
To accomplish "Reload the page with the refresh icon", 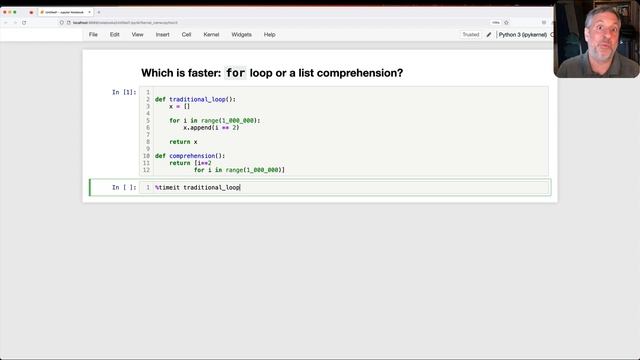I will (x=24, y=23).
